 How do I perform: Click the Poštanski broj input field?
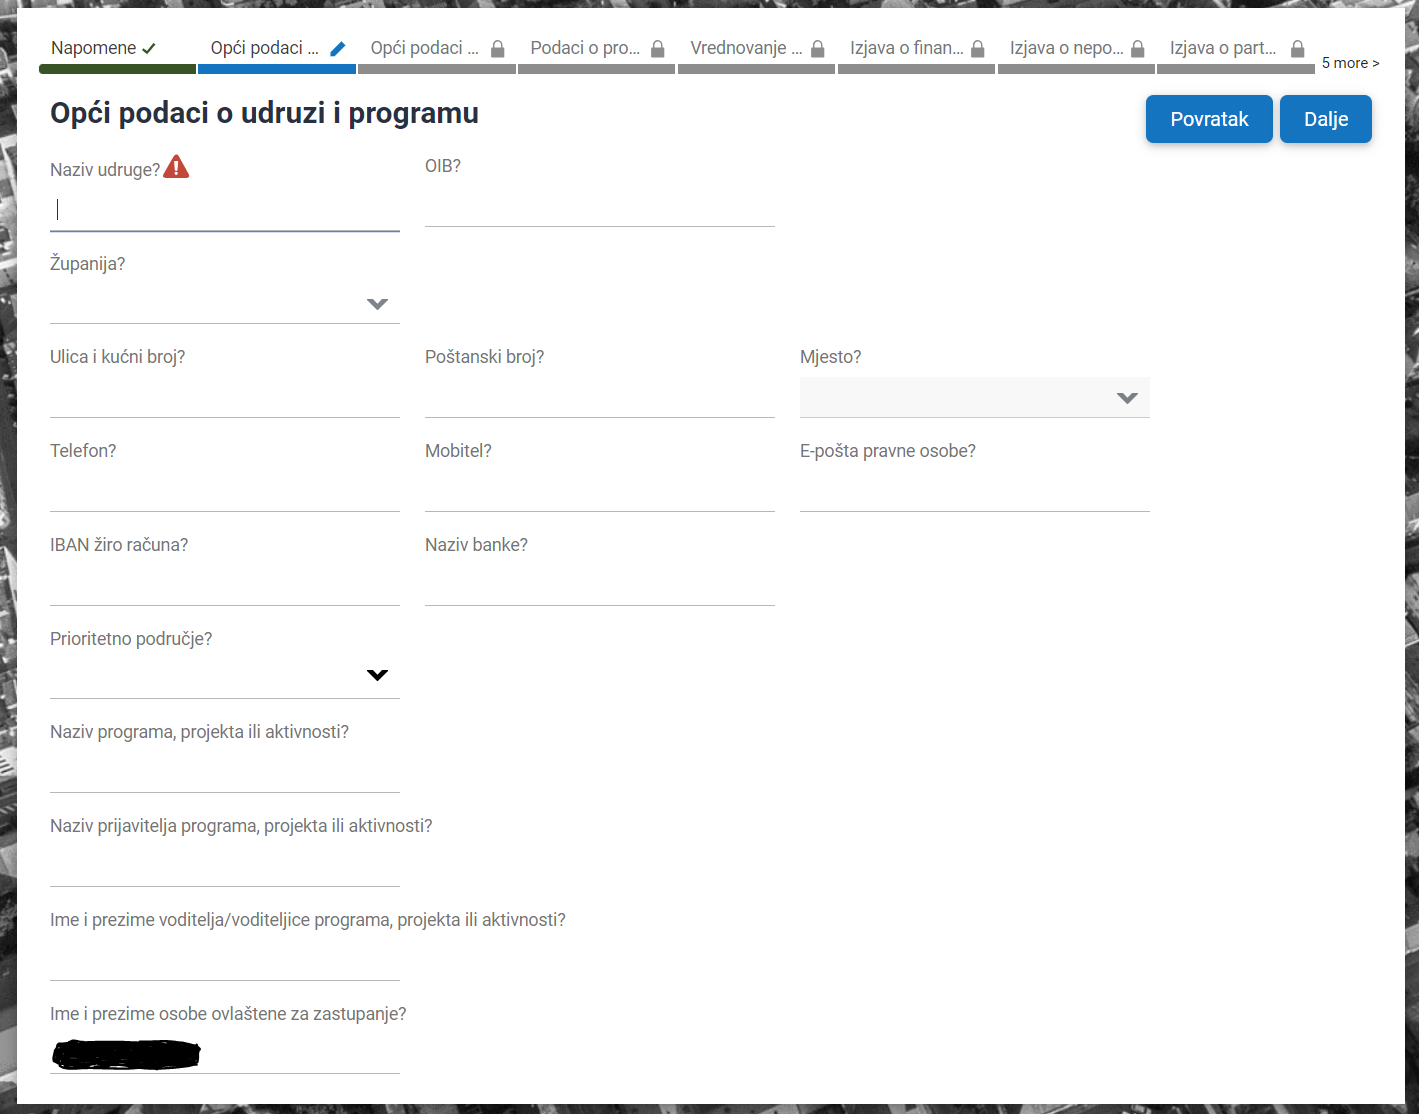(x=599, y=397)
